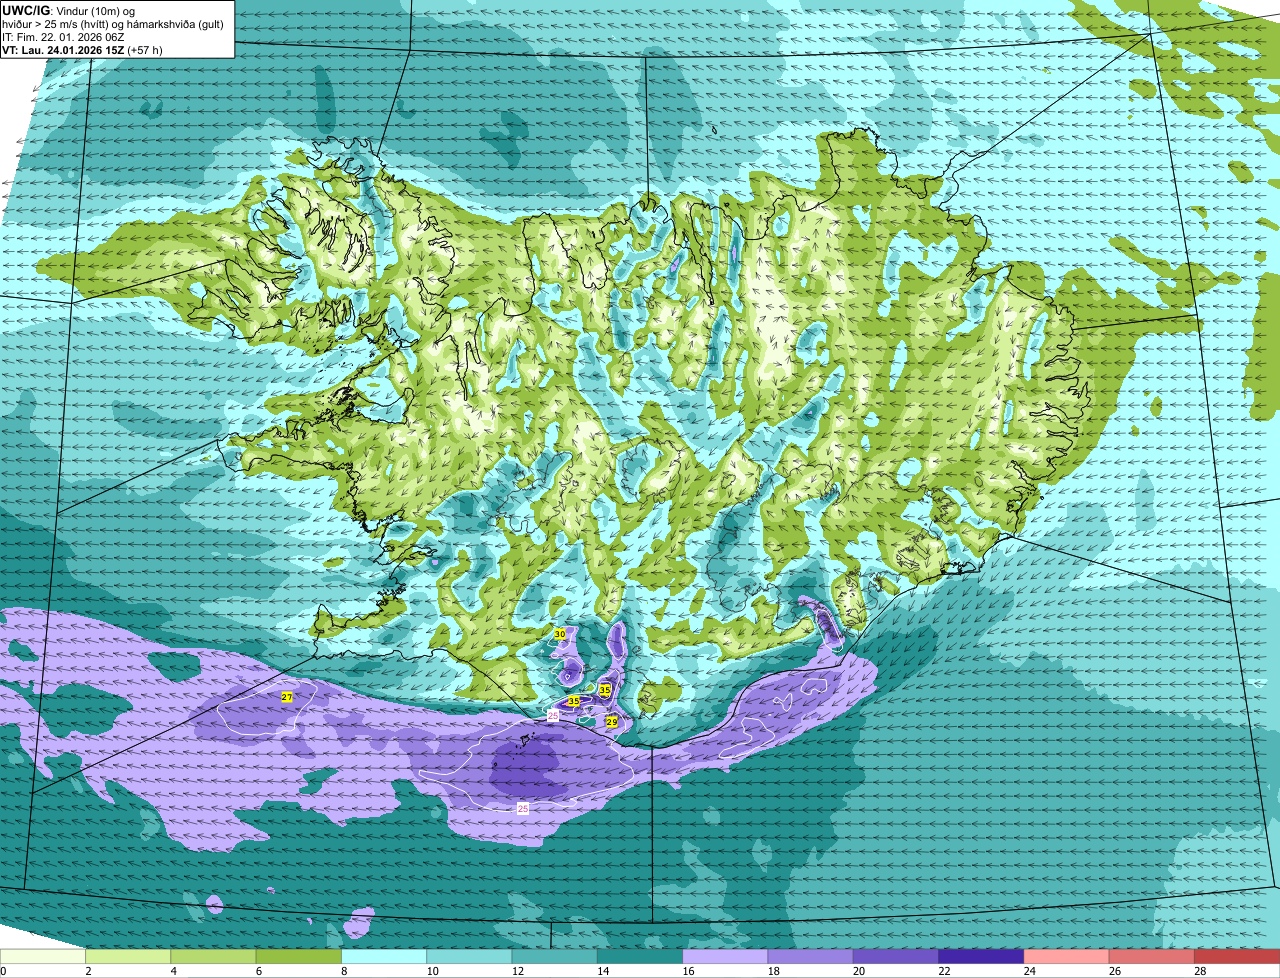Click the pale yellow 0–2 m/s legend swatch
Image resolution: width=1280 pixels, height=978 pixels.
(43, 957)
